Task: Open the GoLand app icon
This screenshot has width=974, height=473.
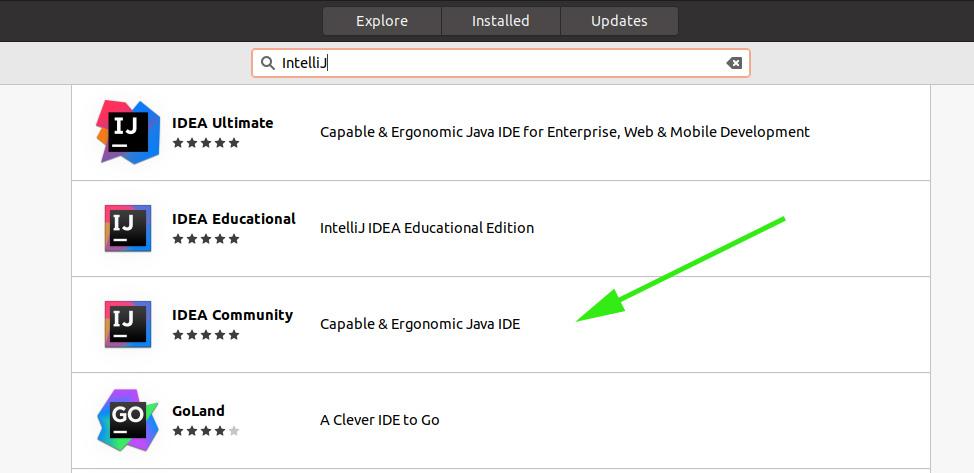Action: coord(128,420)
